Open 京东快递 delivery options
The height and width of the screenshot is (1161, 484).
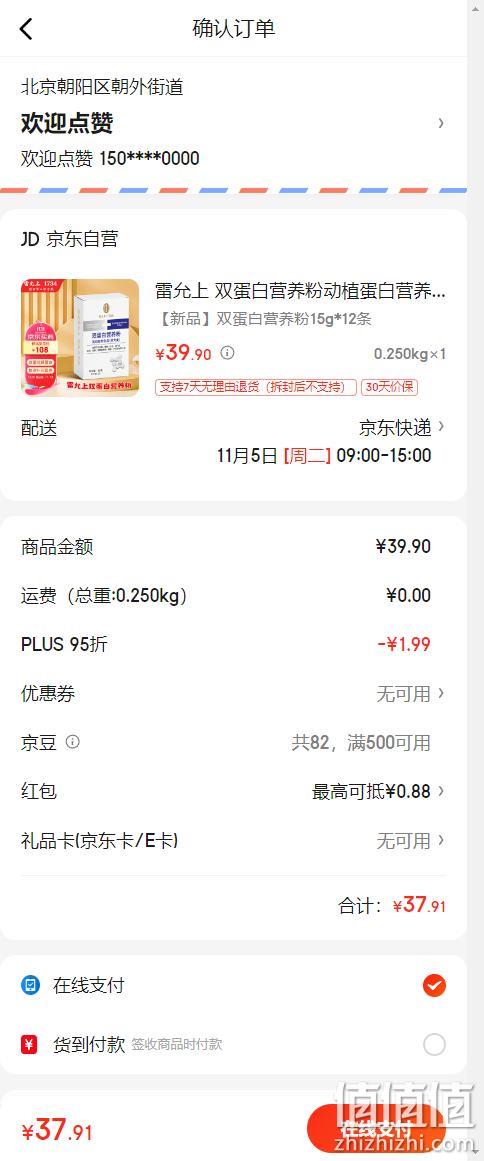[x=403, y=427]
